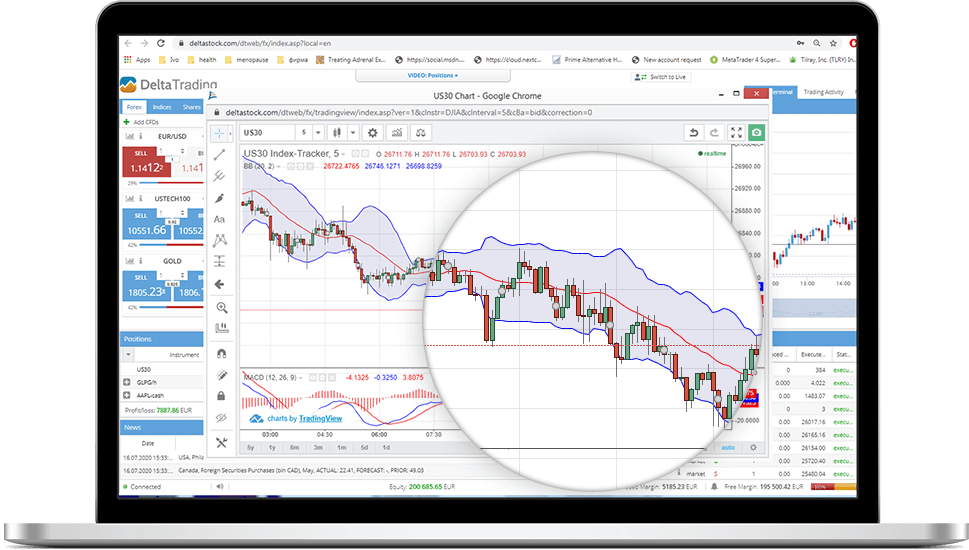Open the Trading Activity tab

pyautogui.click(x=823, y=92)
